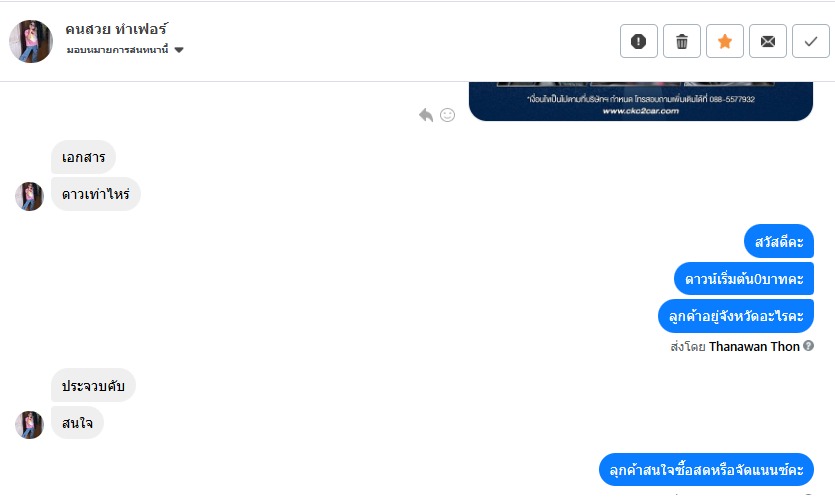
Task: Open the emoji reaction smiley icon
Action: click(447, 115)
